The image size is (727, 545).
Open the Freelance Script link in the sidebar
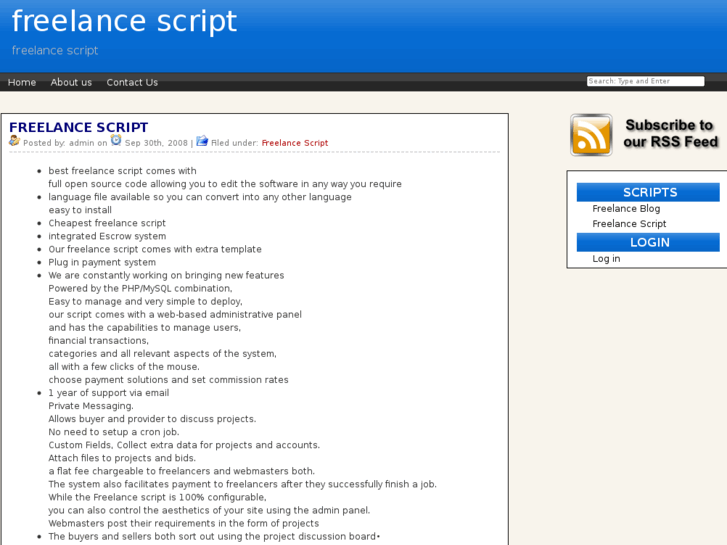629,224
